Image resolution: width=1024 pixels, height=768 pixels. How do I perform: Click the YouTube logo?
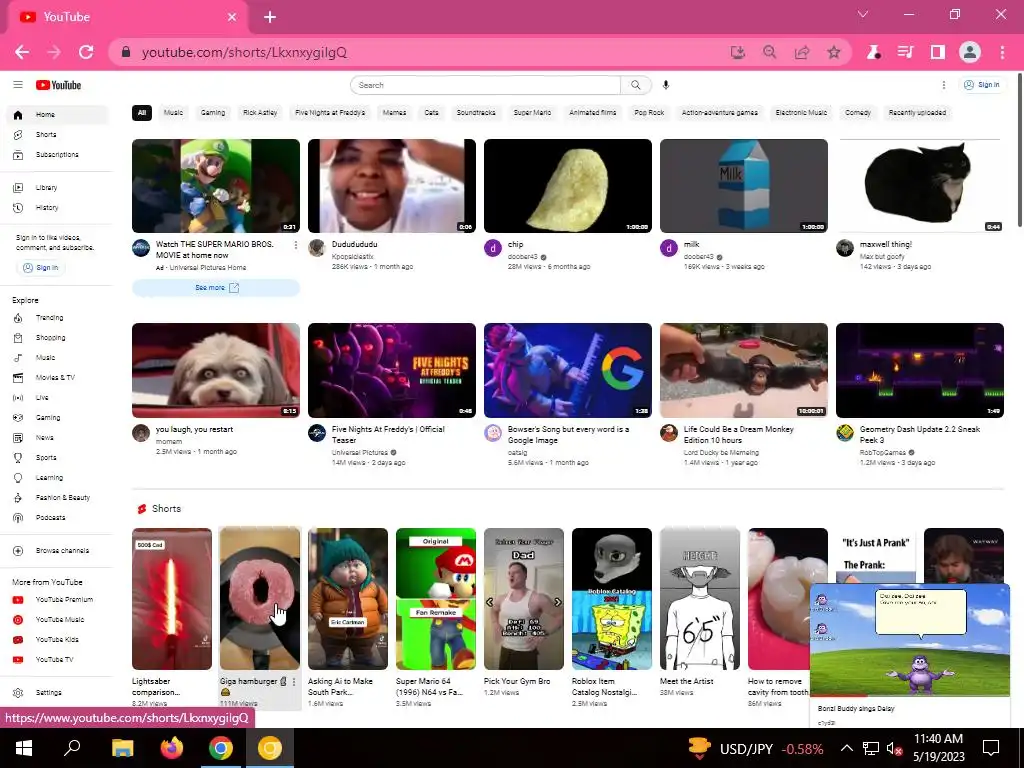(59, 85)
